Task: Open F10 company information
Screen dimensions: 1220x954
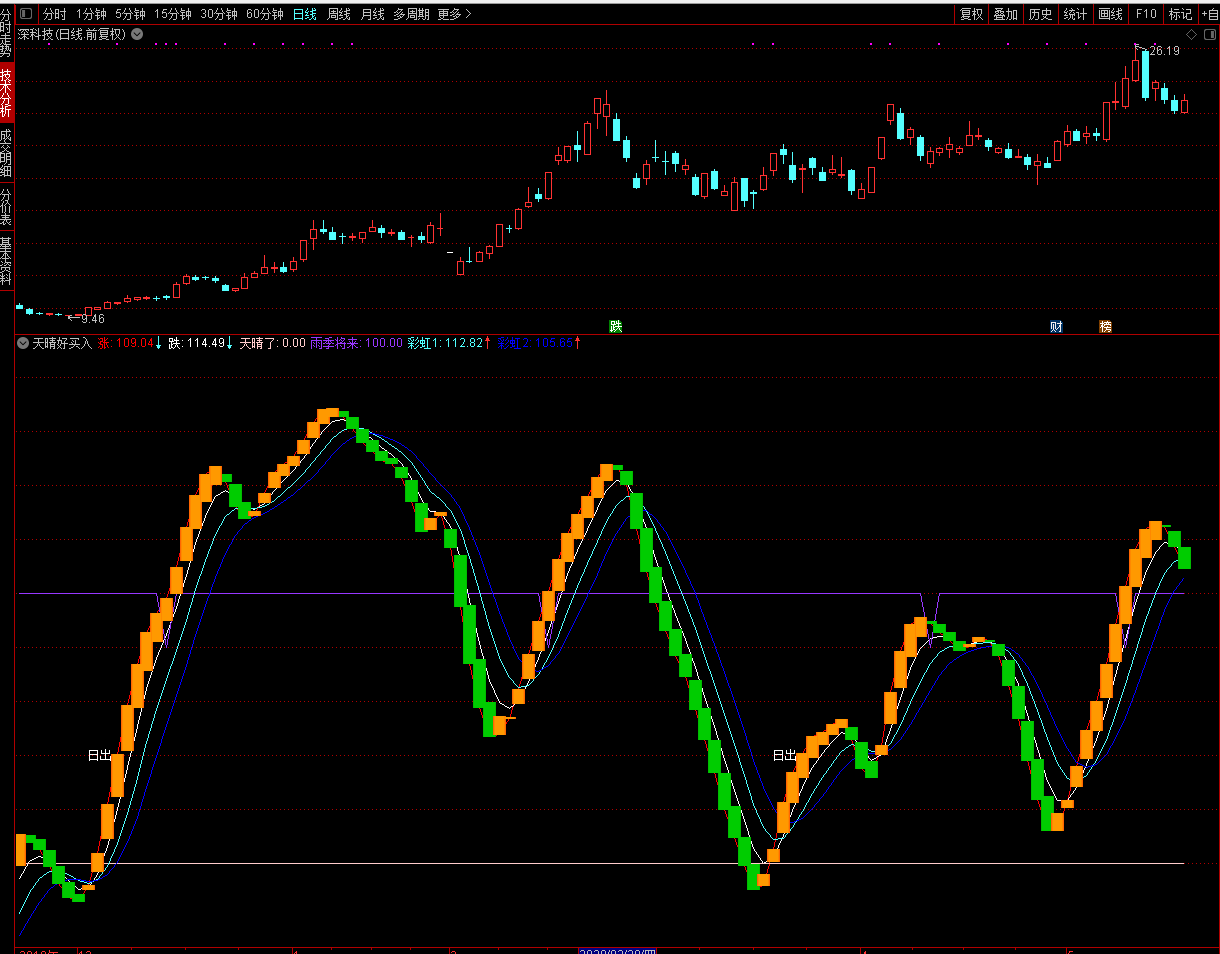Action: click(x=1146, y=14)
